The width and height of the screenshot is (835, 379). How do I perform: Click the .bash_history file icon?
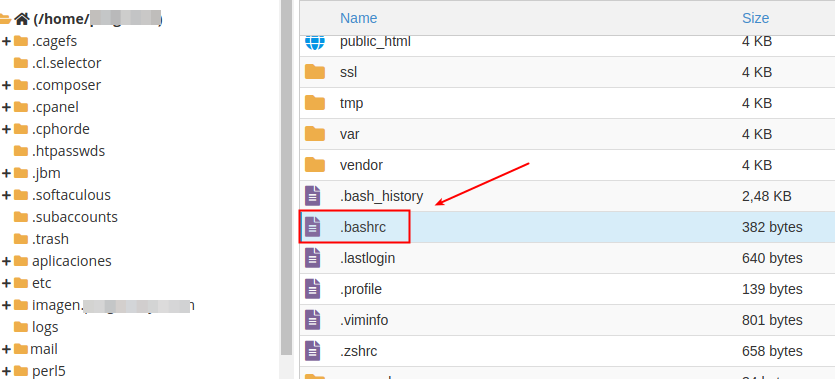[313, 196]
